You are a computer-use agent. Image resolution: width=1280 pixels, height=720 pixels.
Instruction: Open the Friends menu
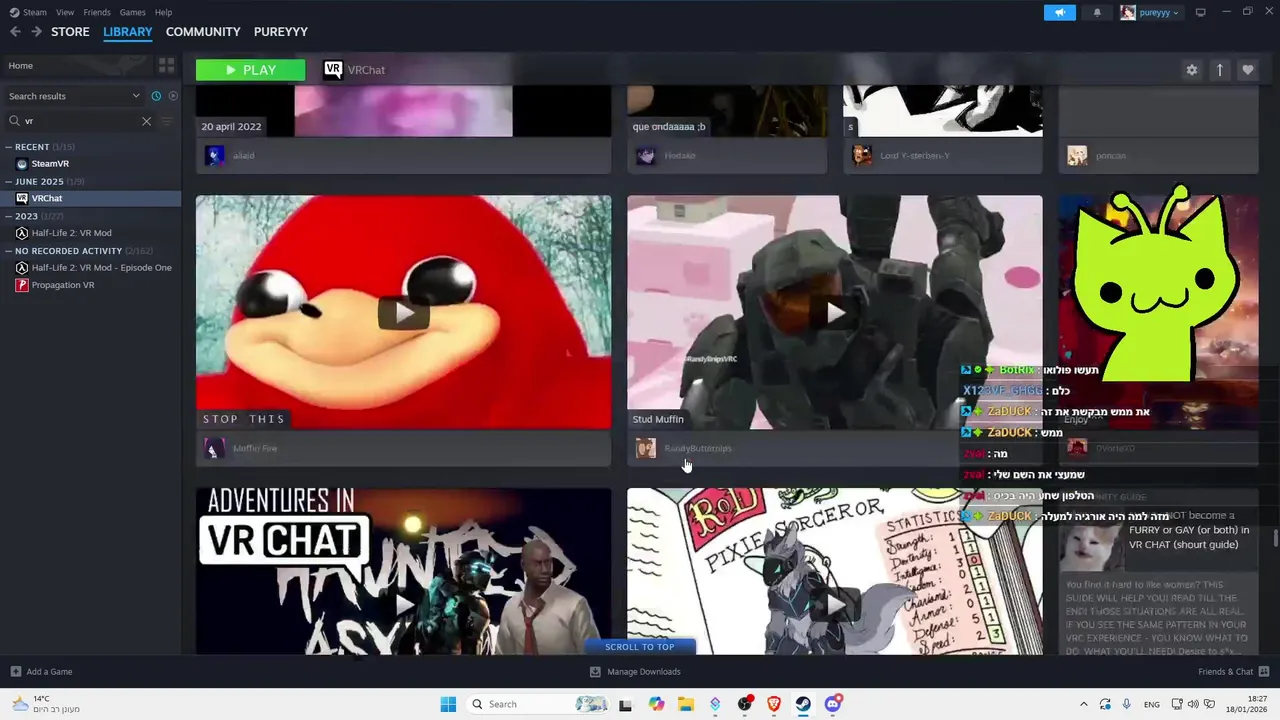tap(97, 12)
